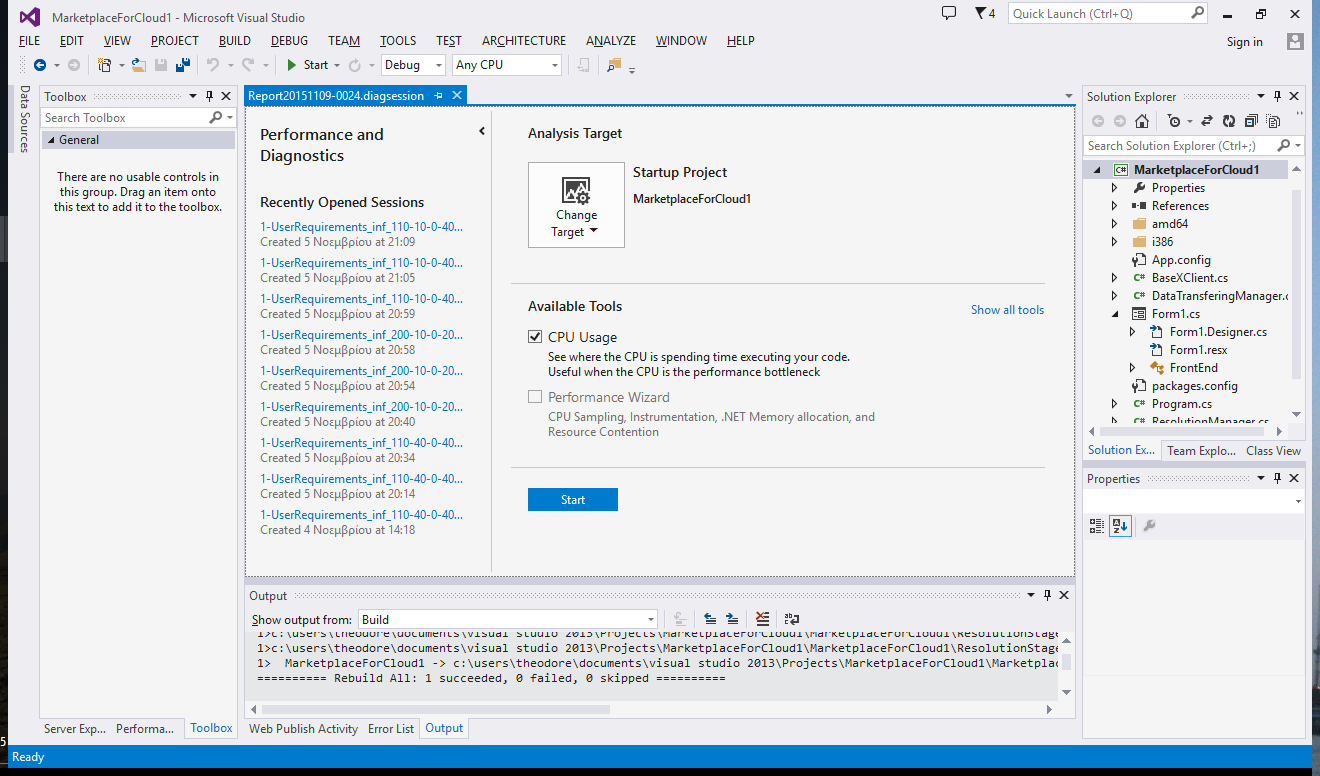
Task: Open the notifications flag icon
Action: 985,14
